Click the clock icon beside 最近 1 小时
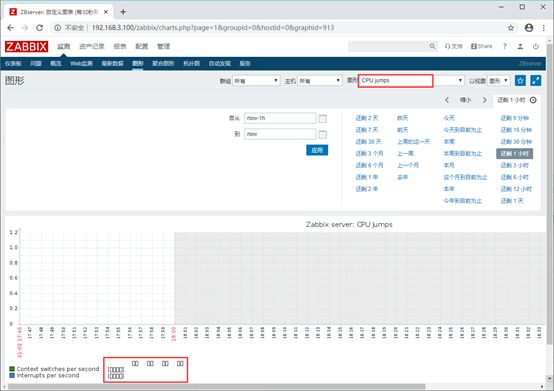554x391 pixels. 533,100
